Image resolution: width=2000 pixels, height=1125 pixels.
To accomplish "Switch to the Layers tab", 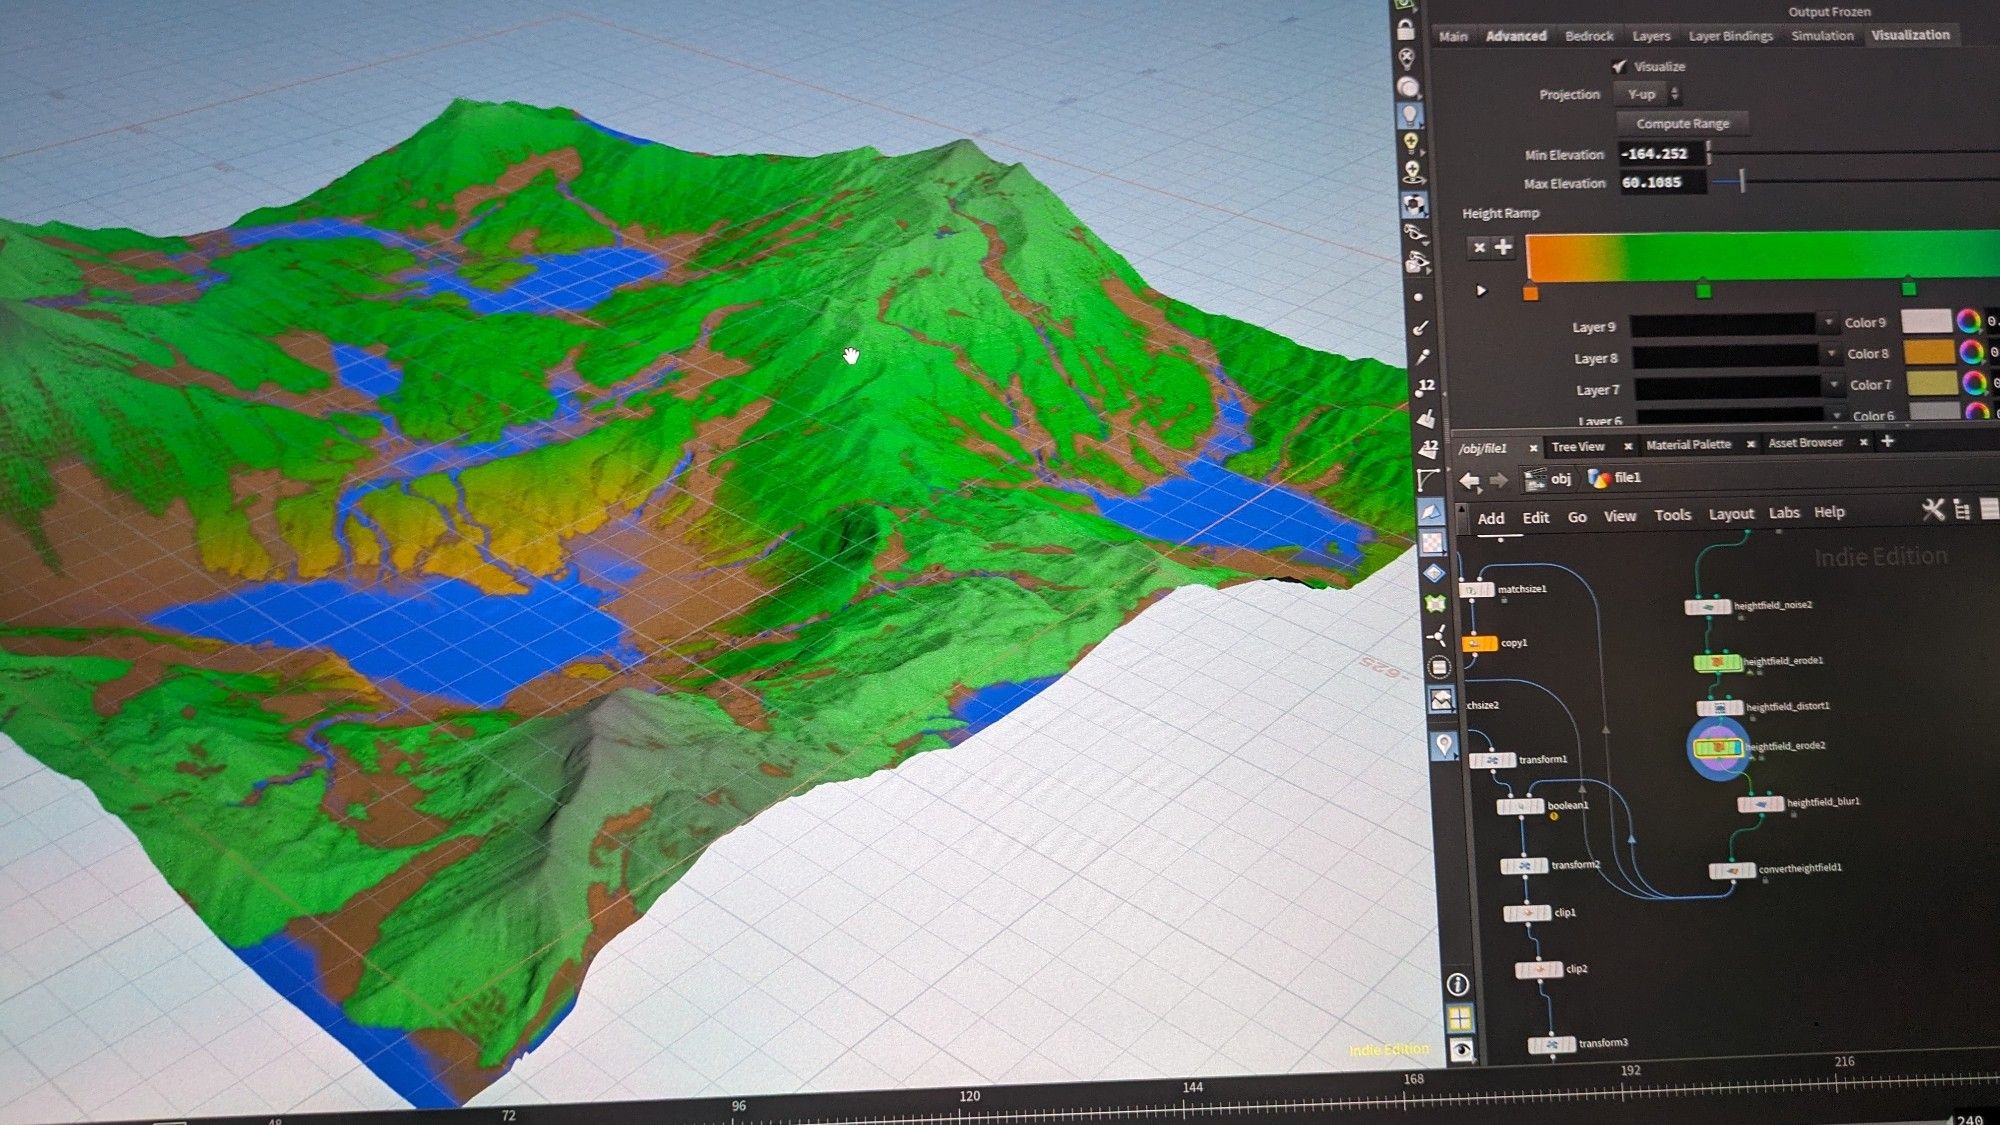I will point(1651,36).
